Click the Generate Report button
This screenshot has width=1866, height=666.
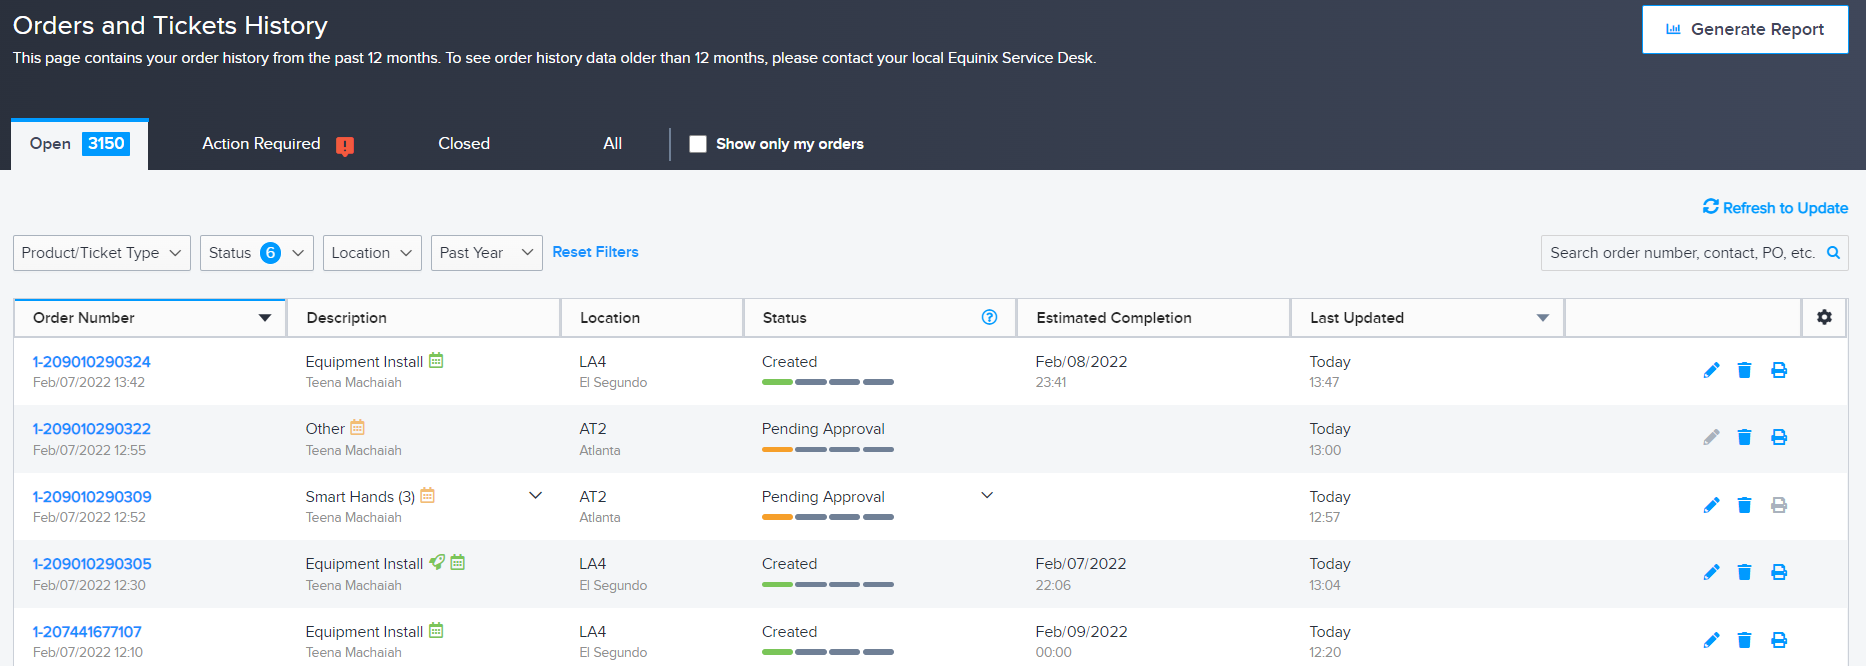[x=1745, y=29]
